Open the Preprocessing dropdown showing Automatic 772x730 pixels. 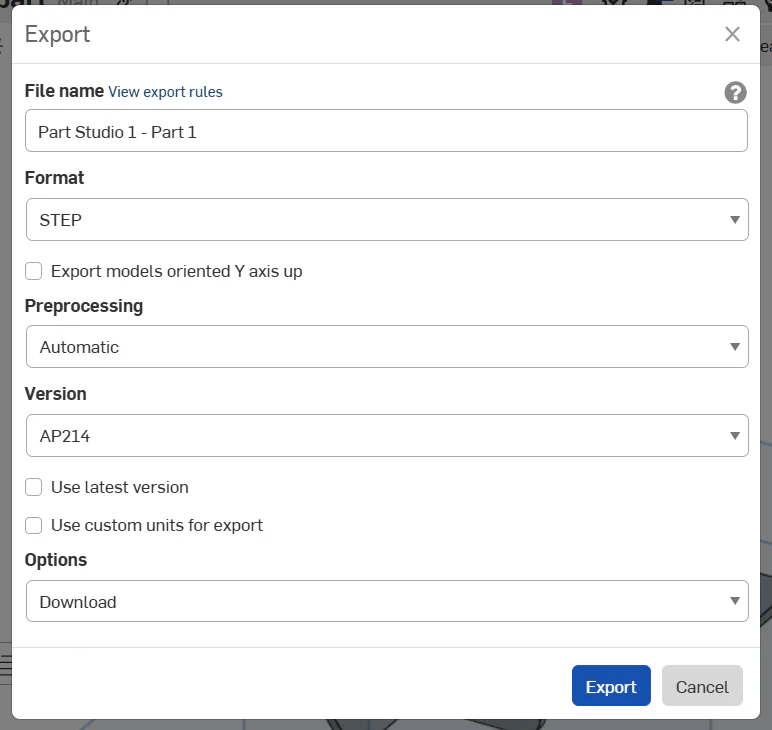point(387,347)
